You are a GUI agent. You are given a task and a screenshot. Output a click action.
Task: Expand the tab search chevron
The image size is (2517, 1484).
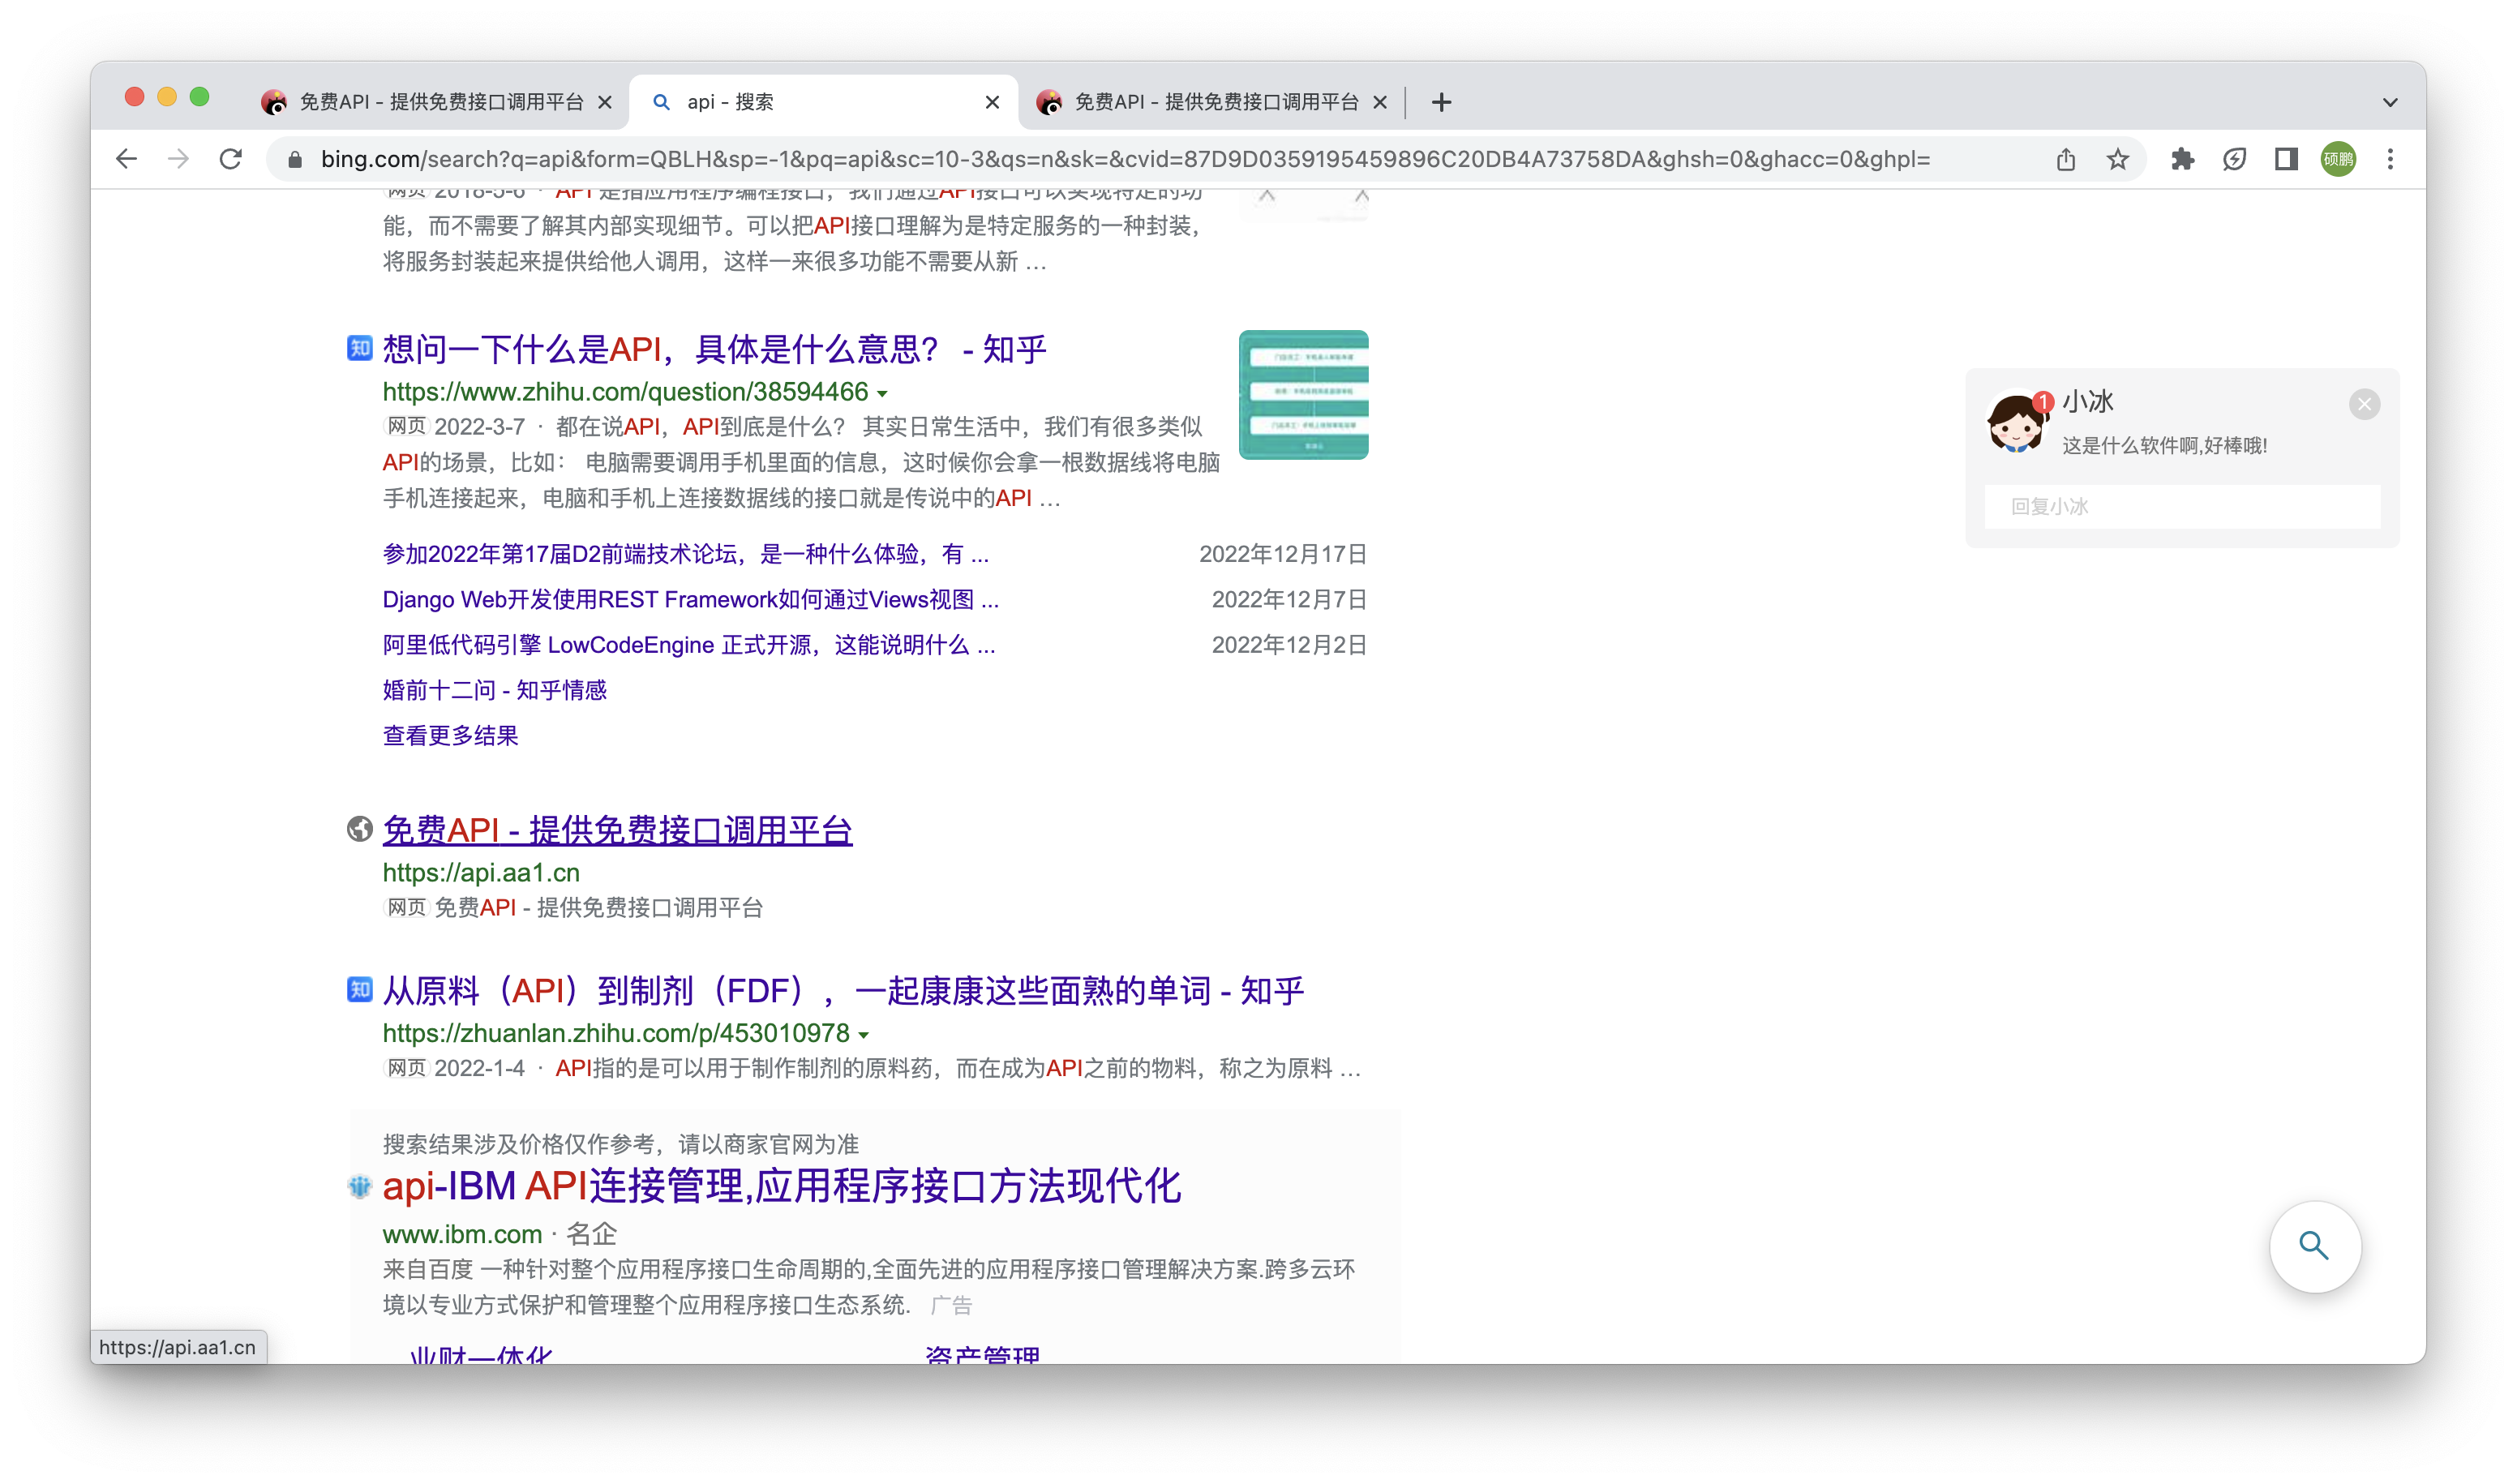(x=2390, y=102)
